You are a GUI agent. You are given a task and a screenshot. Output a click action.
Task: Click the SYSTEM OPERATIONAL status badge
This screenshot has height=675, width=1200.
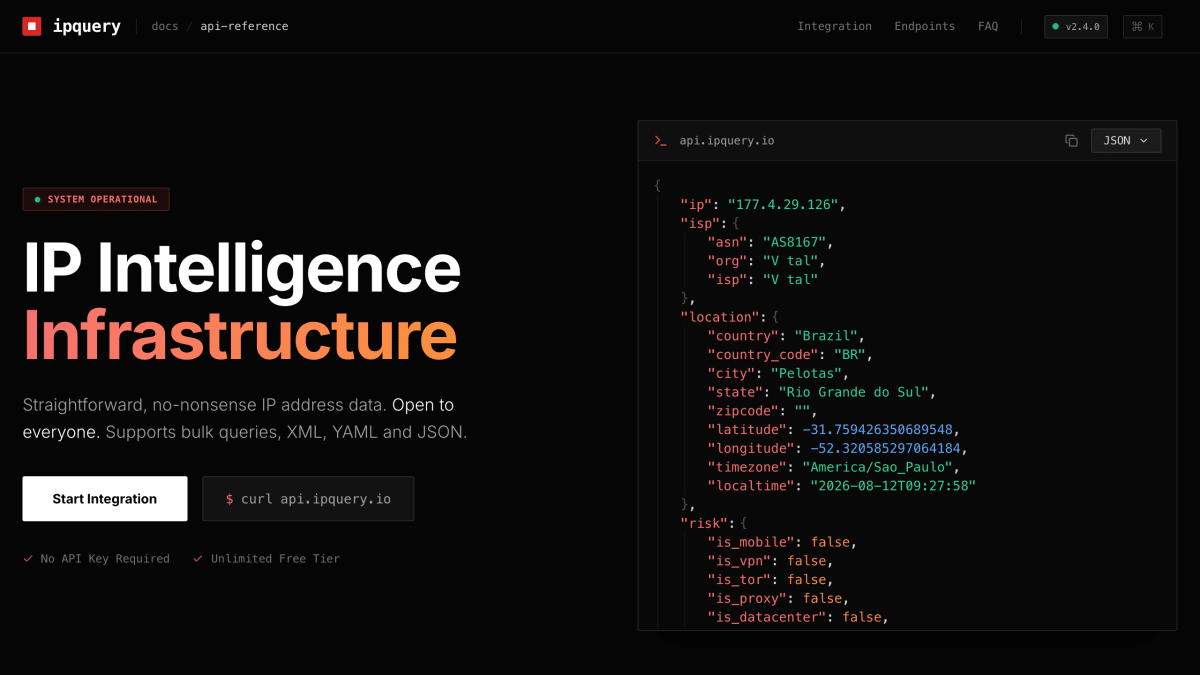(x=96, y=200)
